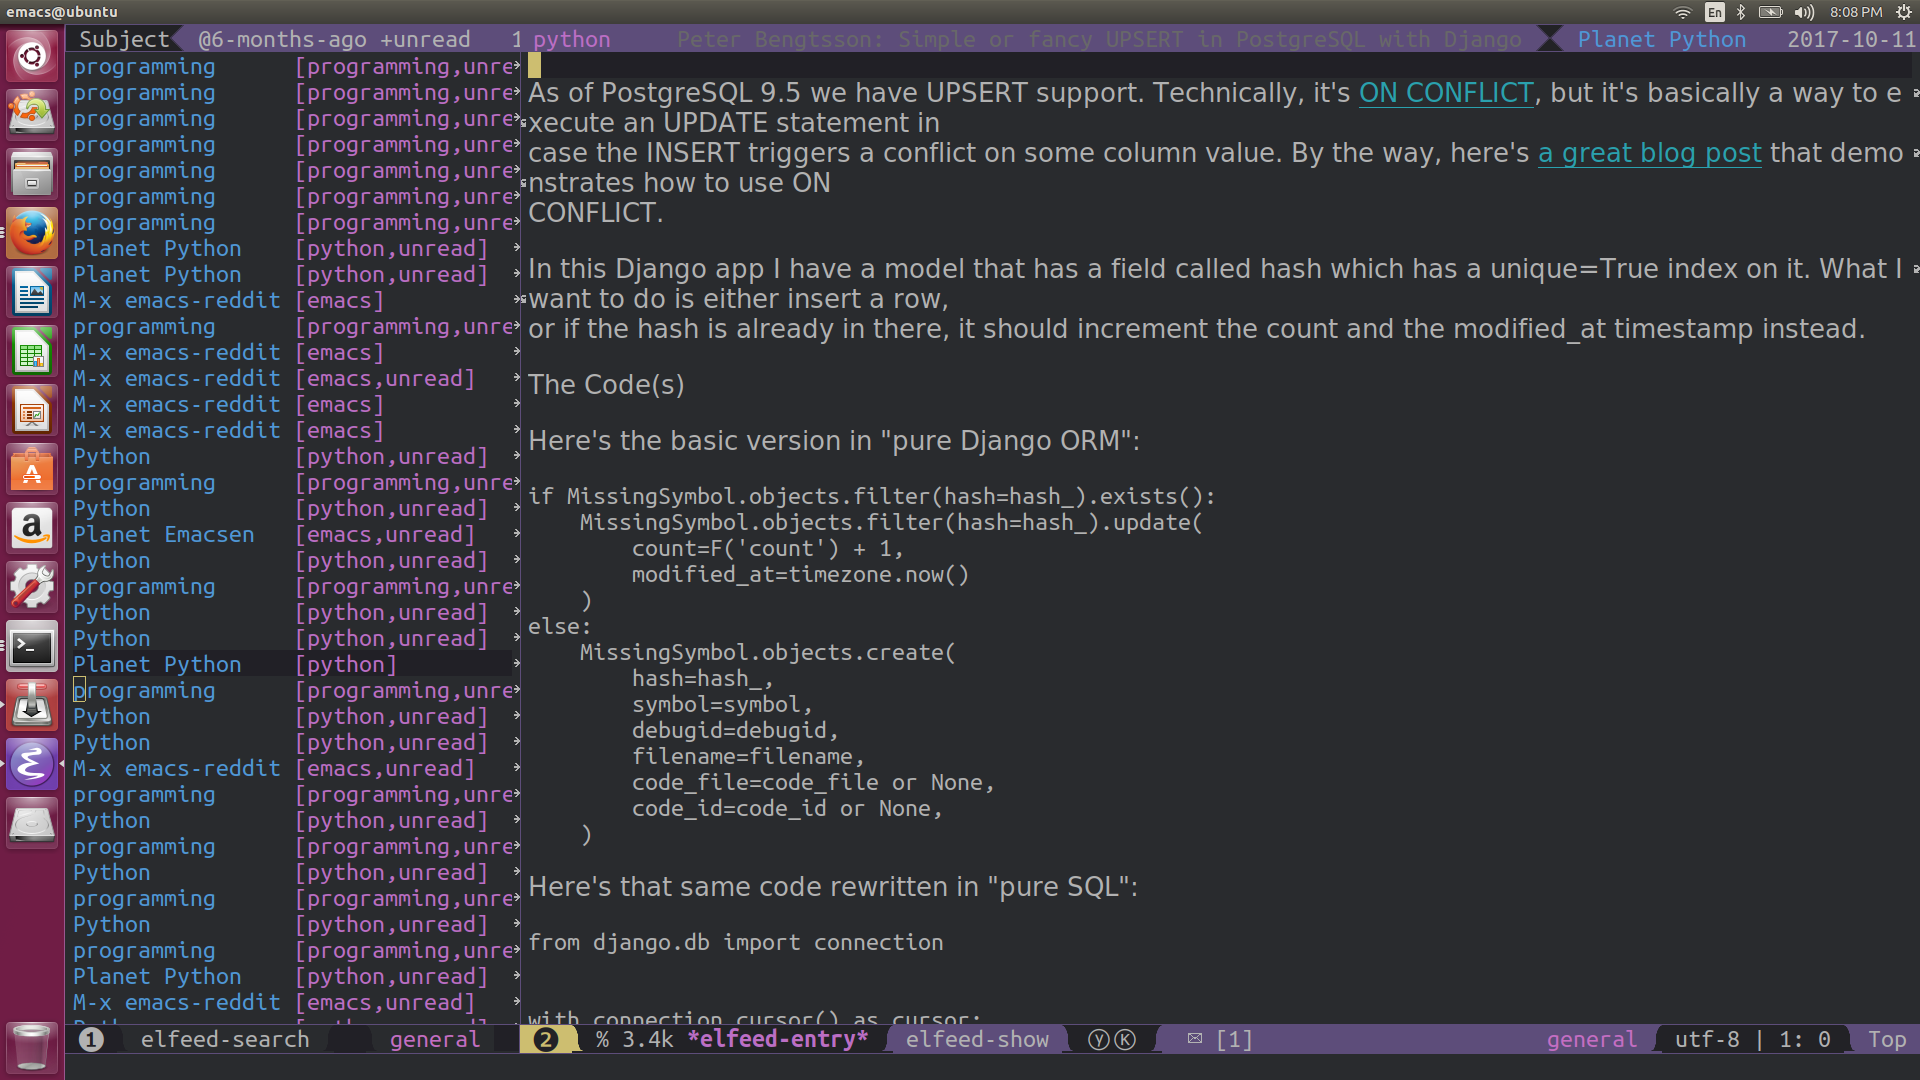1920x1080 pixels.
Task: Click the Top scroll position indicator
Action: tap(1887, 1040)
